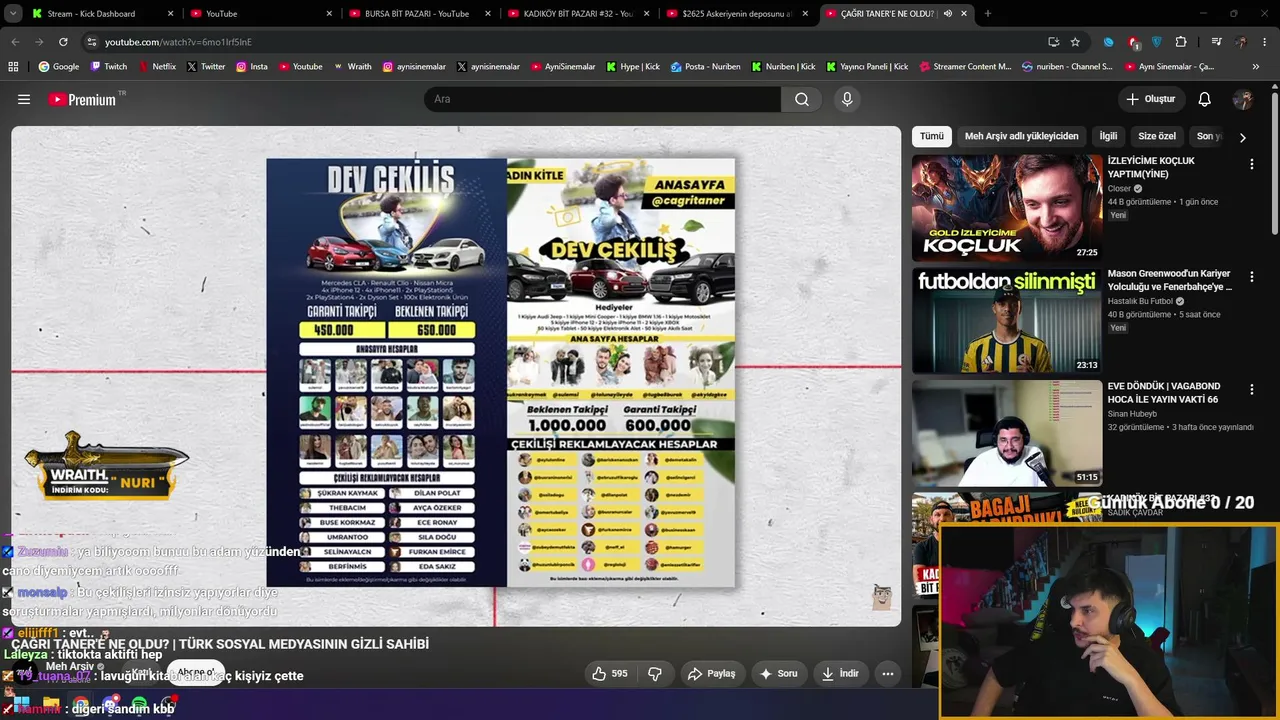Bookmark this page with the star
The height and width of the screenshot is (720, 1280).
[1075, 42]
